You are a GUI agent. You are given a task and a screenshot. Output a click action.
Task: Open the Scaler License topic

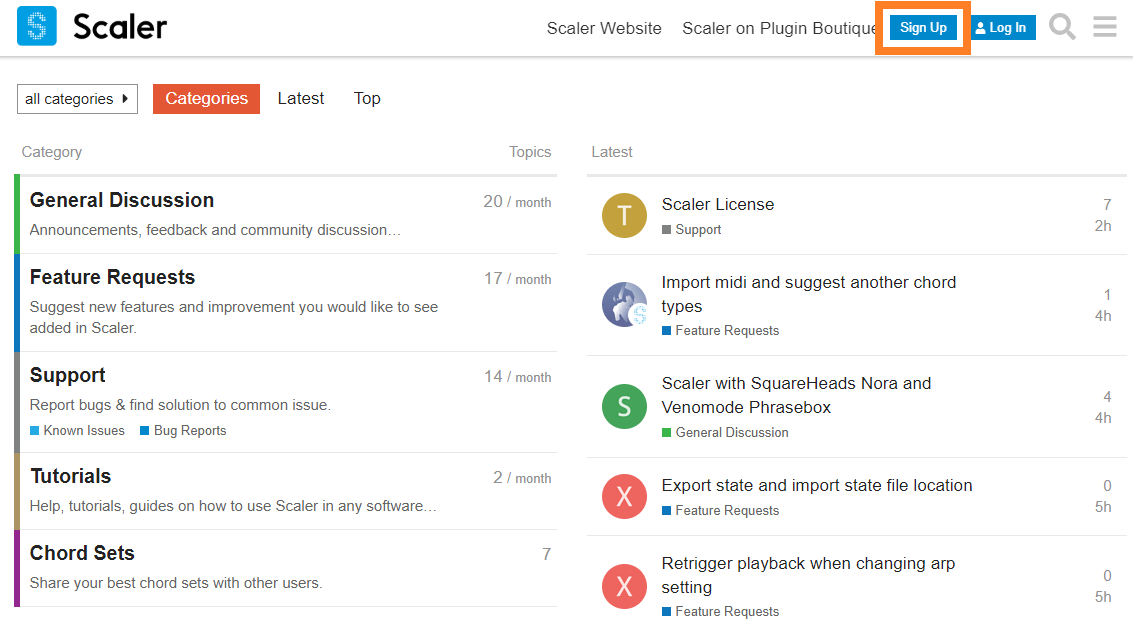coord(718,205)
